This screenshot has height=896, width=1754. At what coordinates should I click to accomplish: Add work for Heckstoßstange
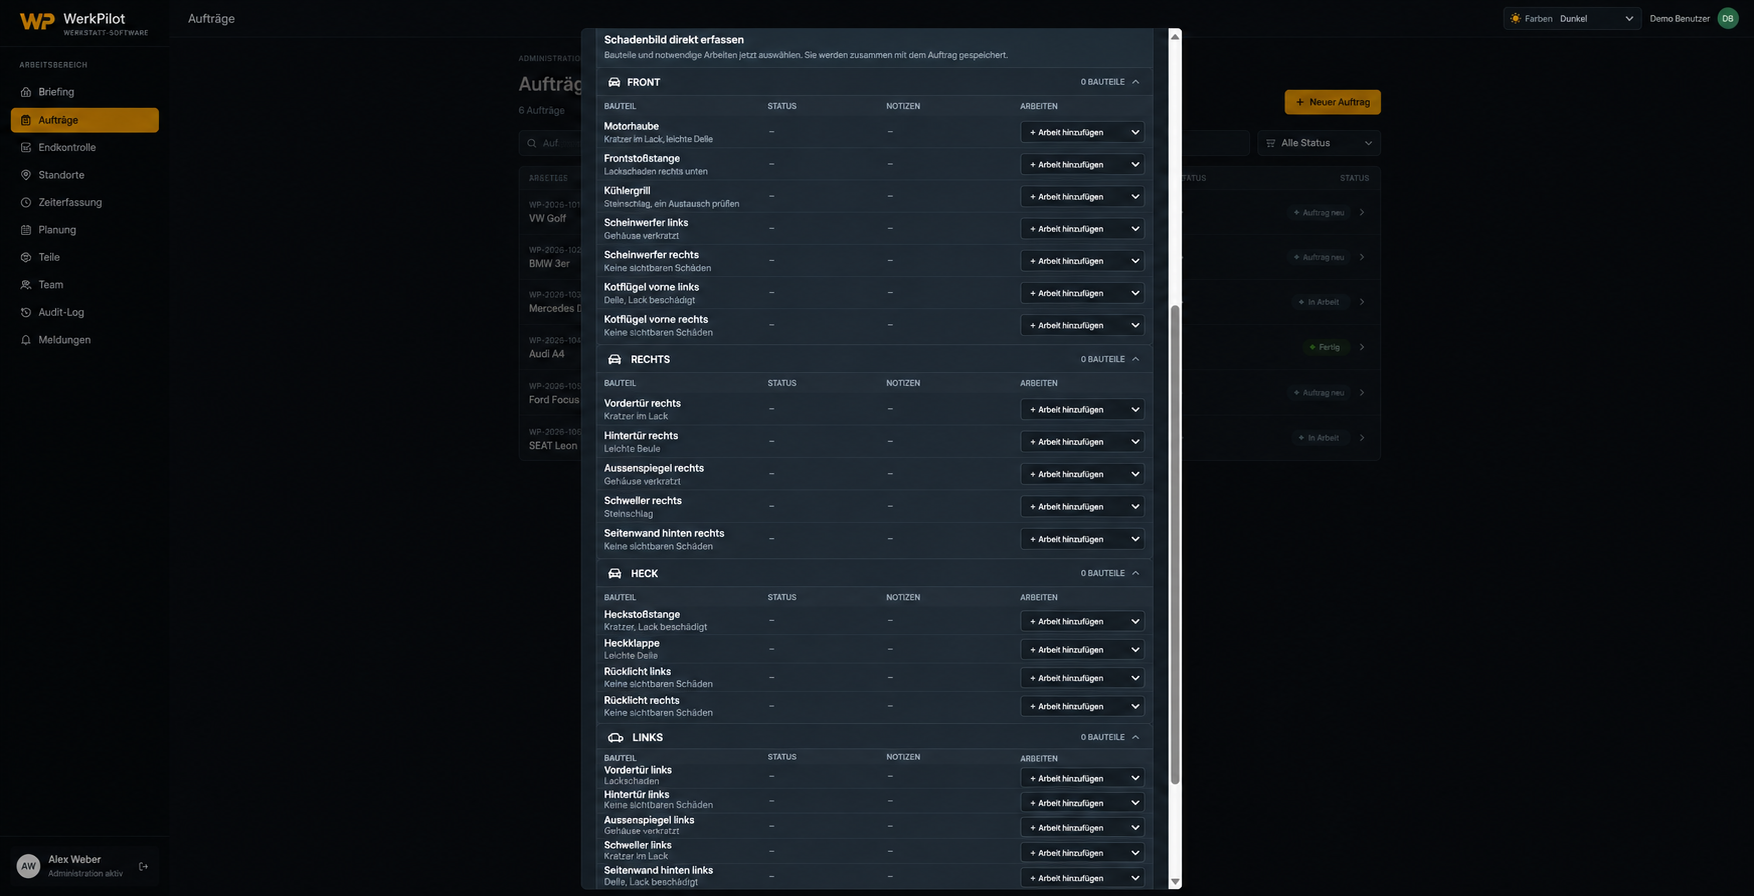(1082, 621)
